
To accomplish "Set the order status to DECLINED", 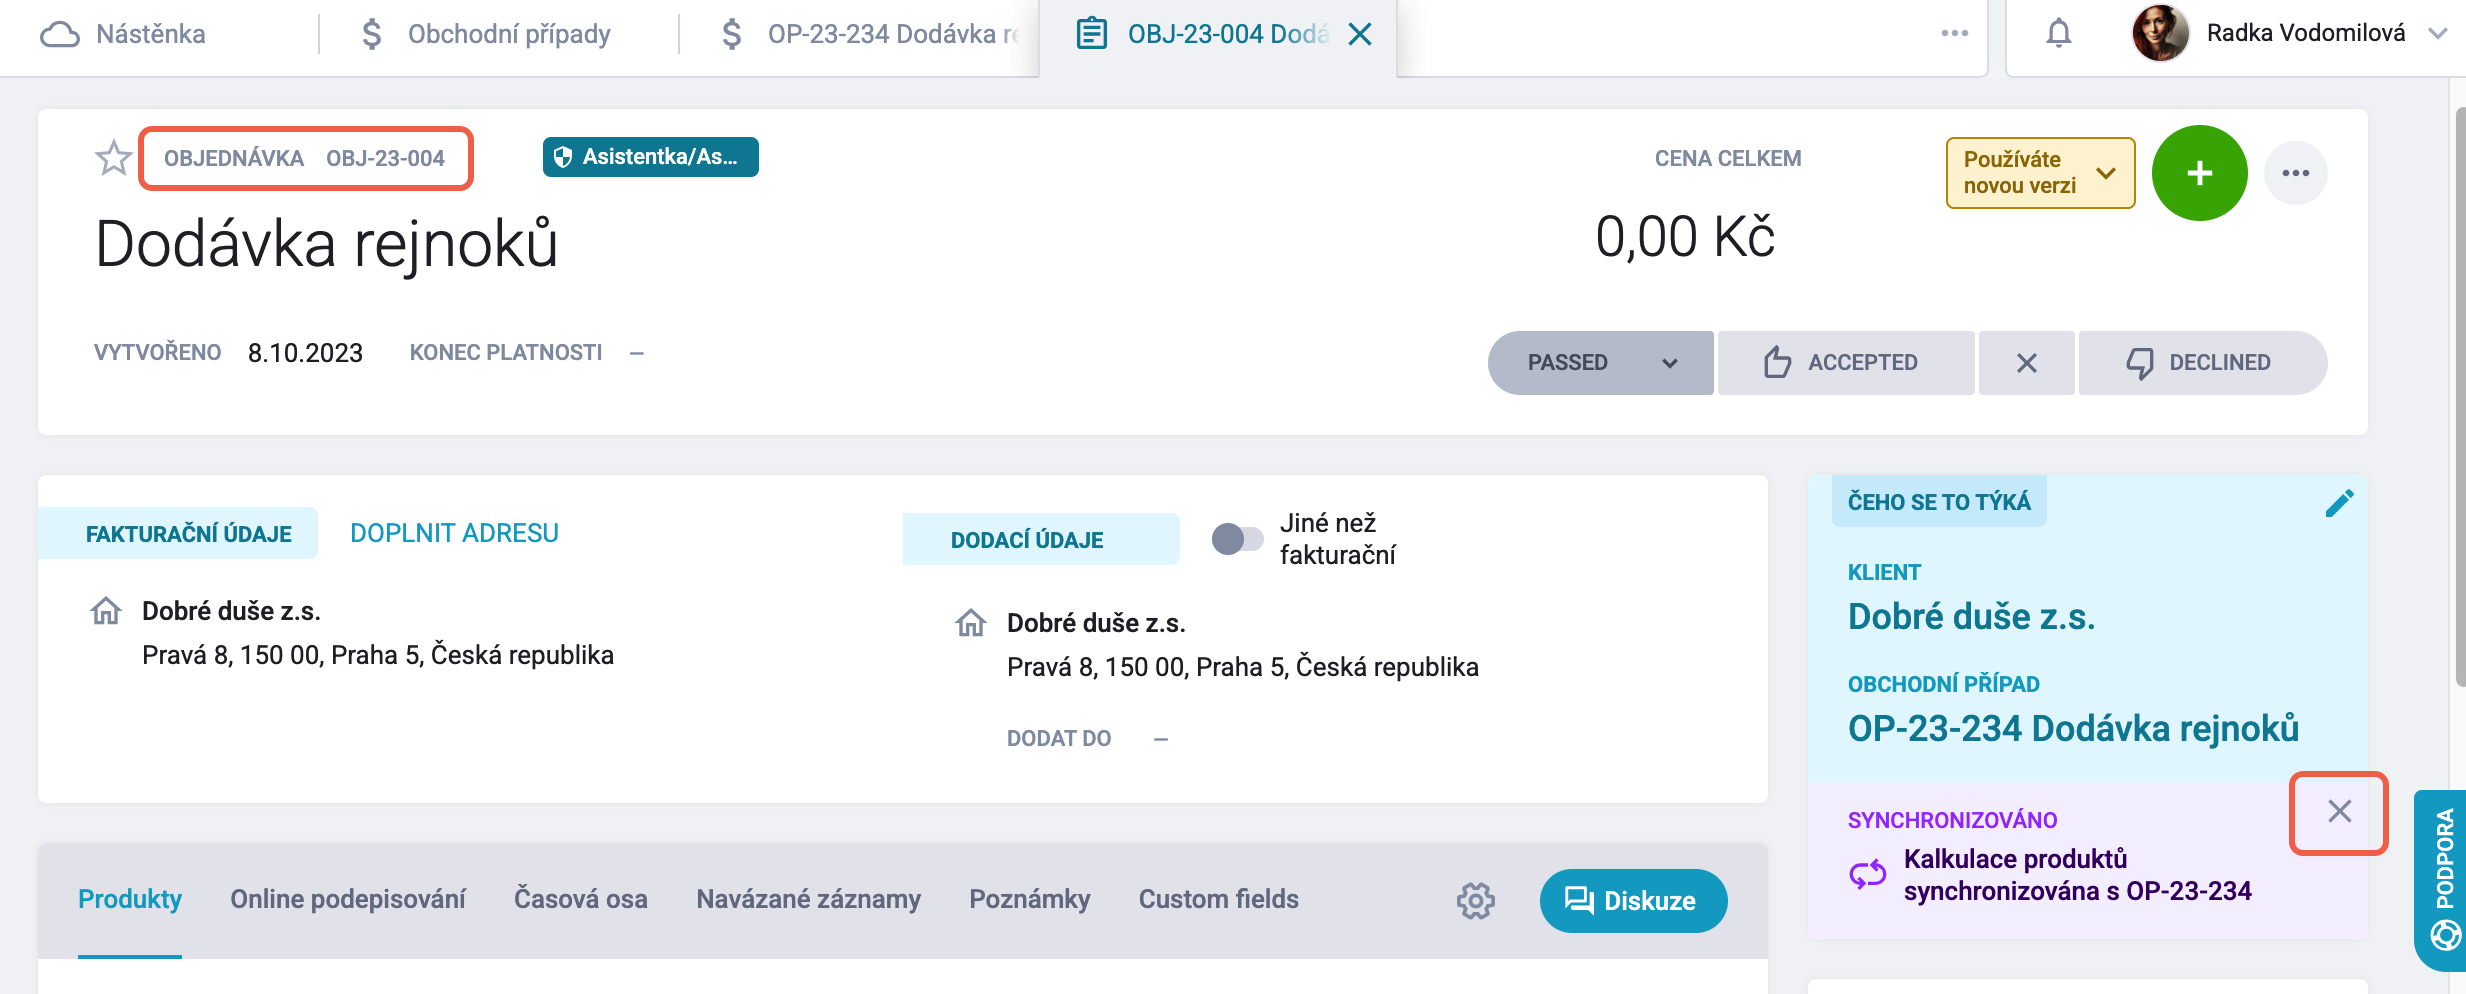I will pyautogui.click(x=2202, y=362).
